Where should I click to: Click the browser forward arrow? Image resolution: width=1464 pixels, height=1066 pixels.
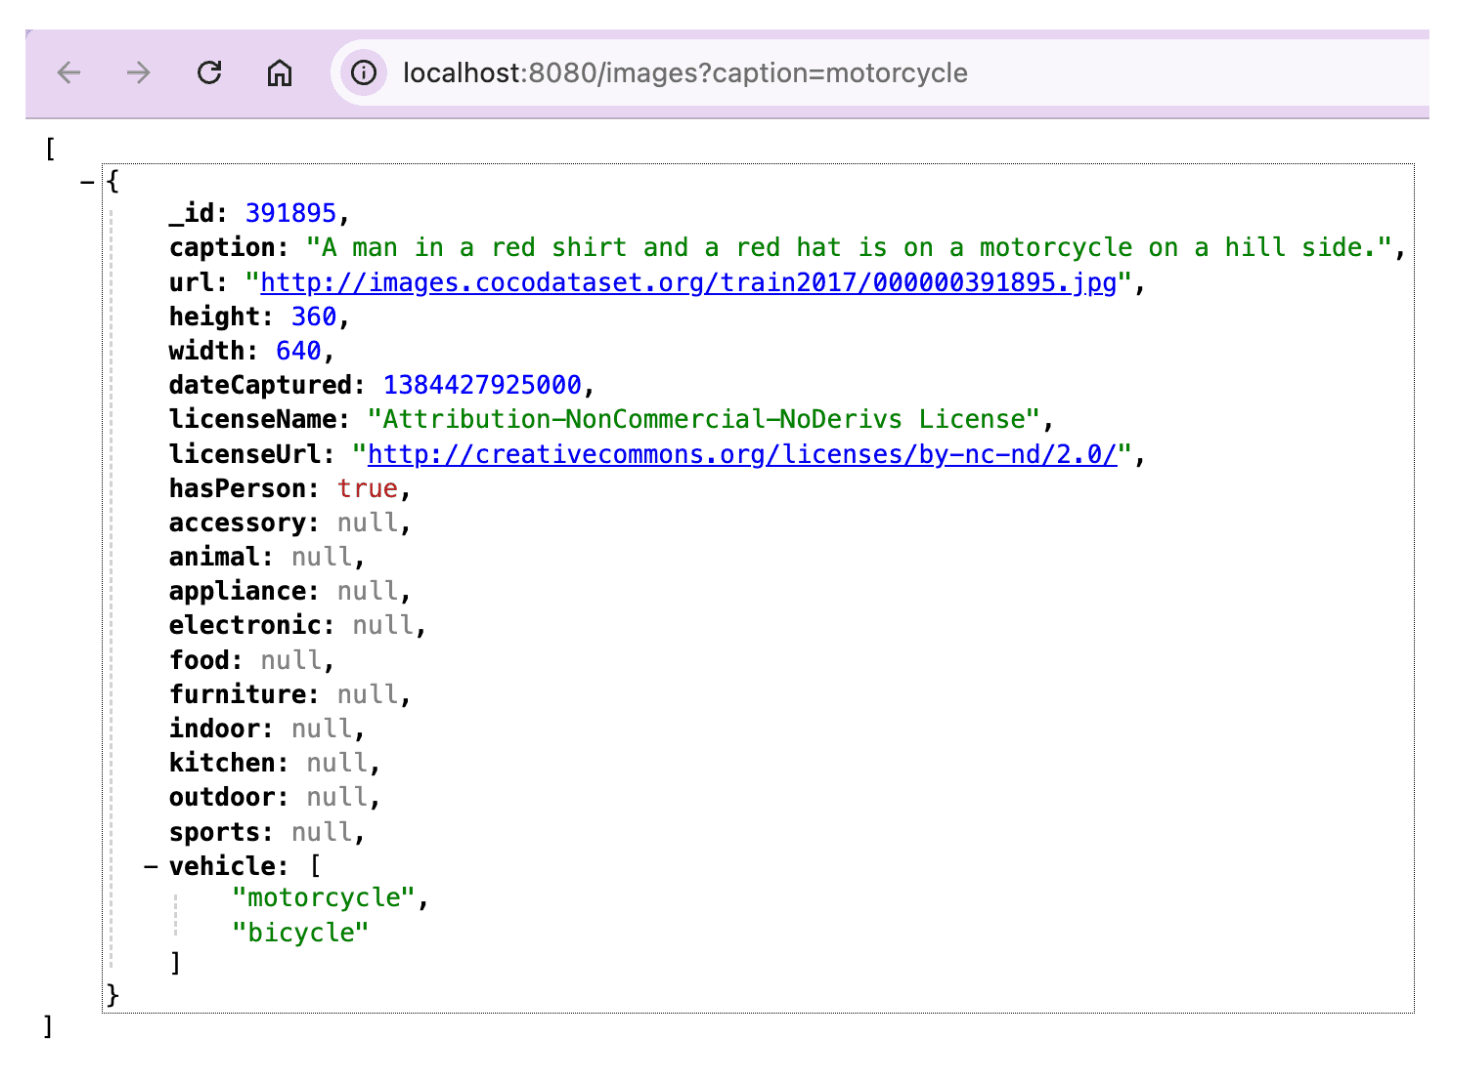click(x=138, y=73)
